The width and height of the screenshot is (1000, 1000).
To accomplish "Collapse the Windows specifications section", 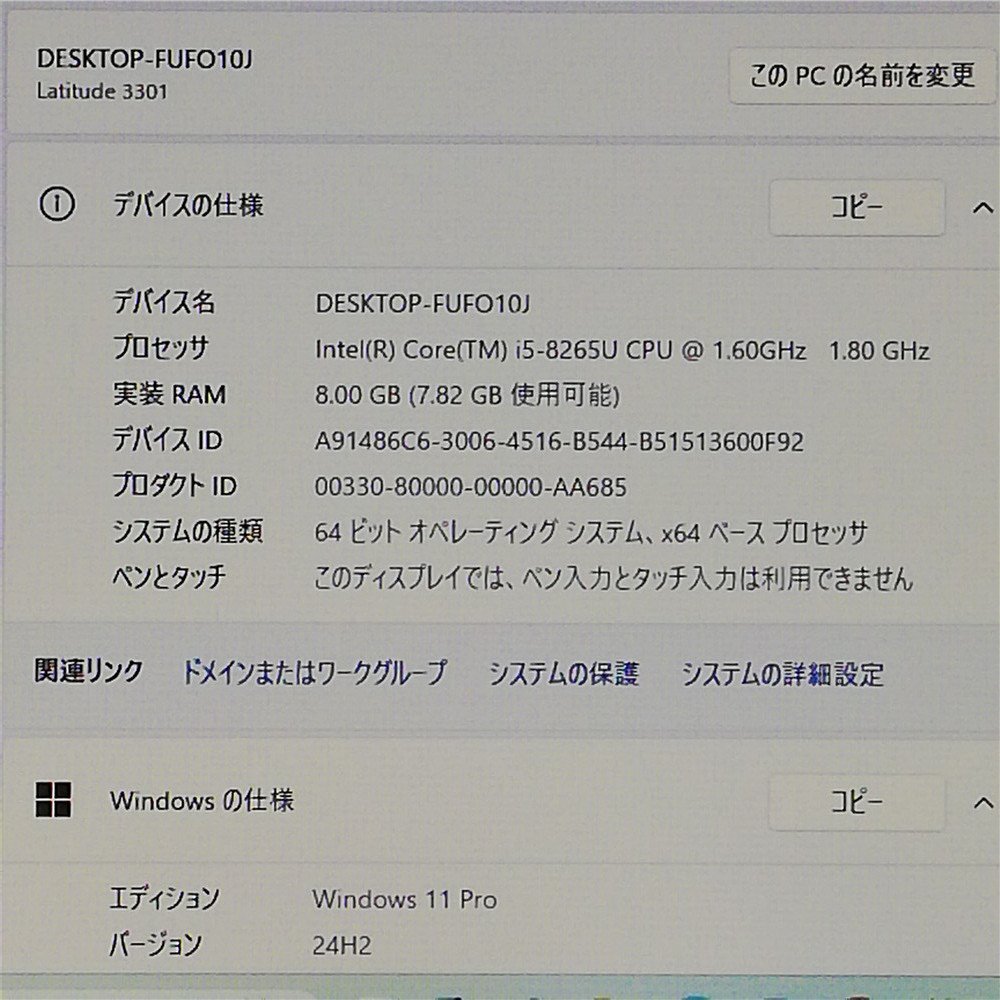I will coord(983,803).
